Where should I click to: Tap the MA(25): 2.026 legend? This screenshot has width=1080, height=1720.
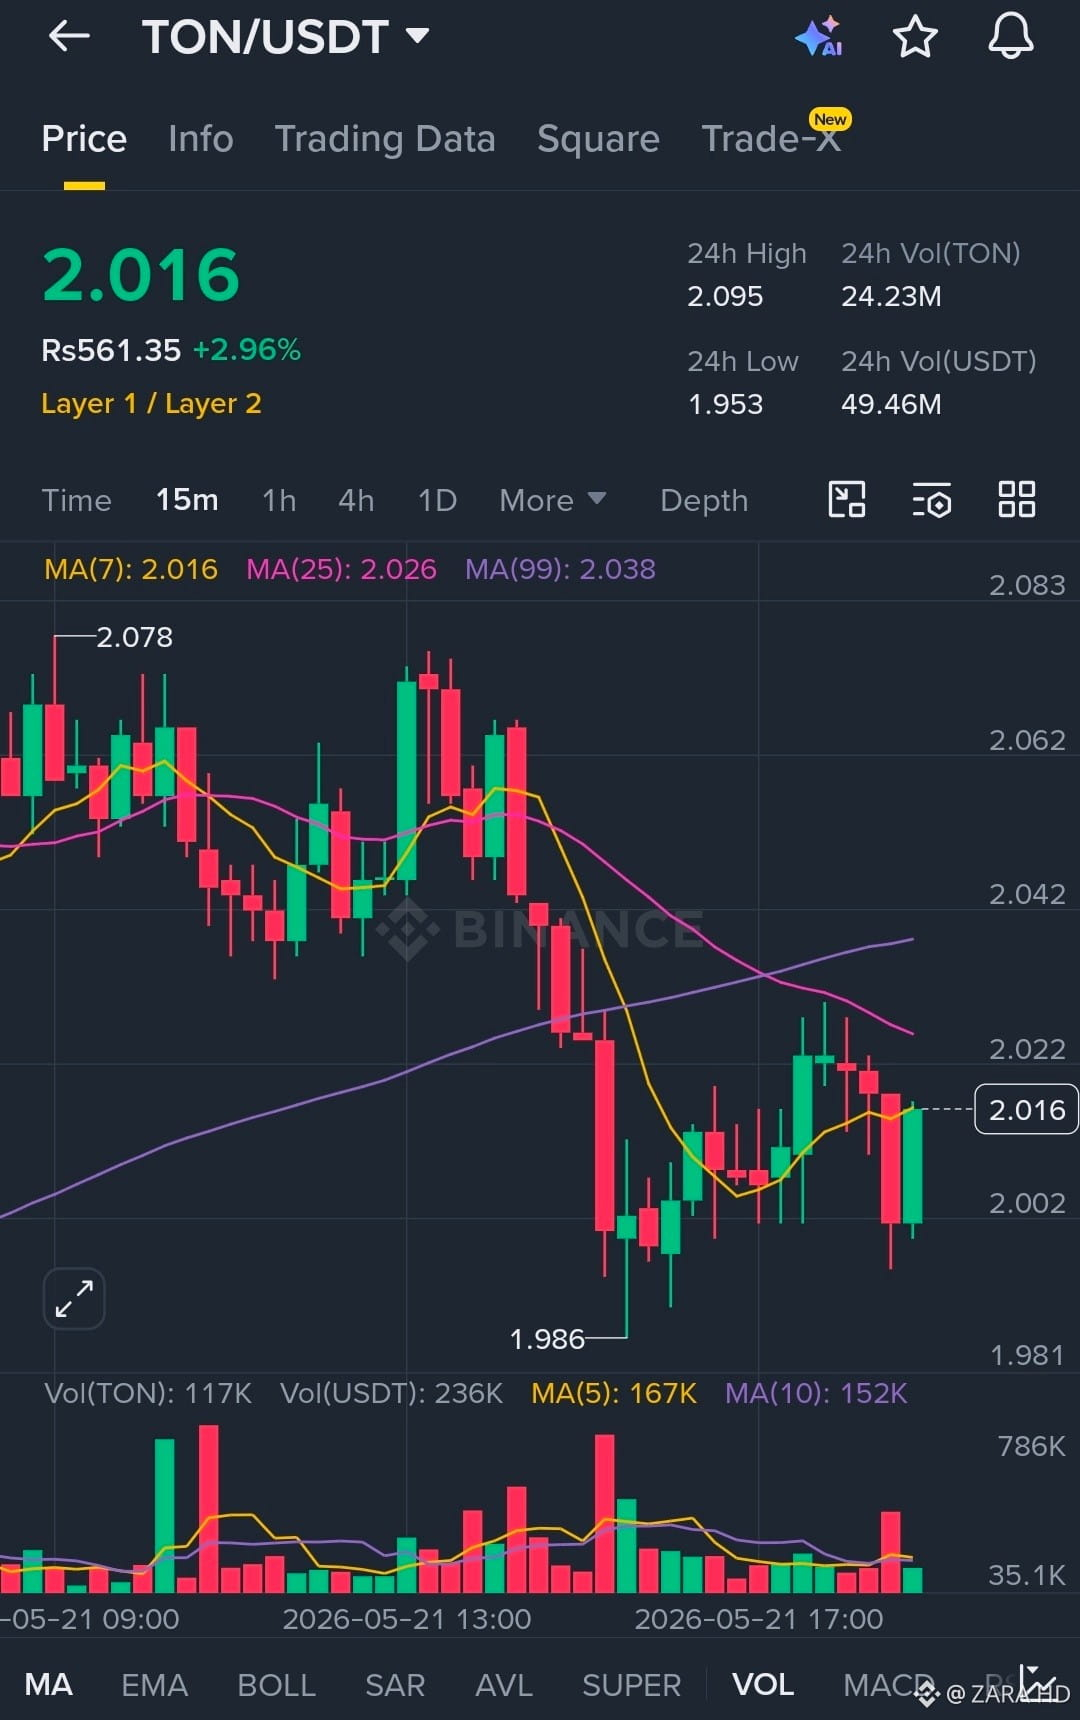point(341,569)
